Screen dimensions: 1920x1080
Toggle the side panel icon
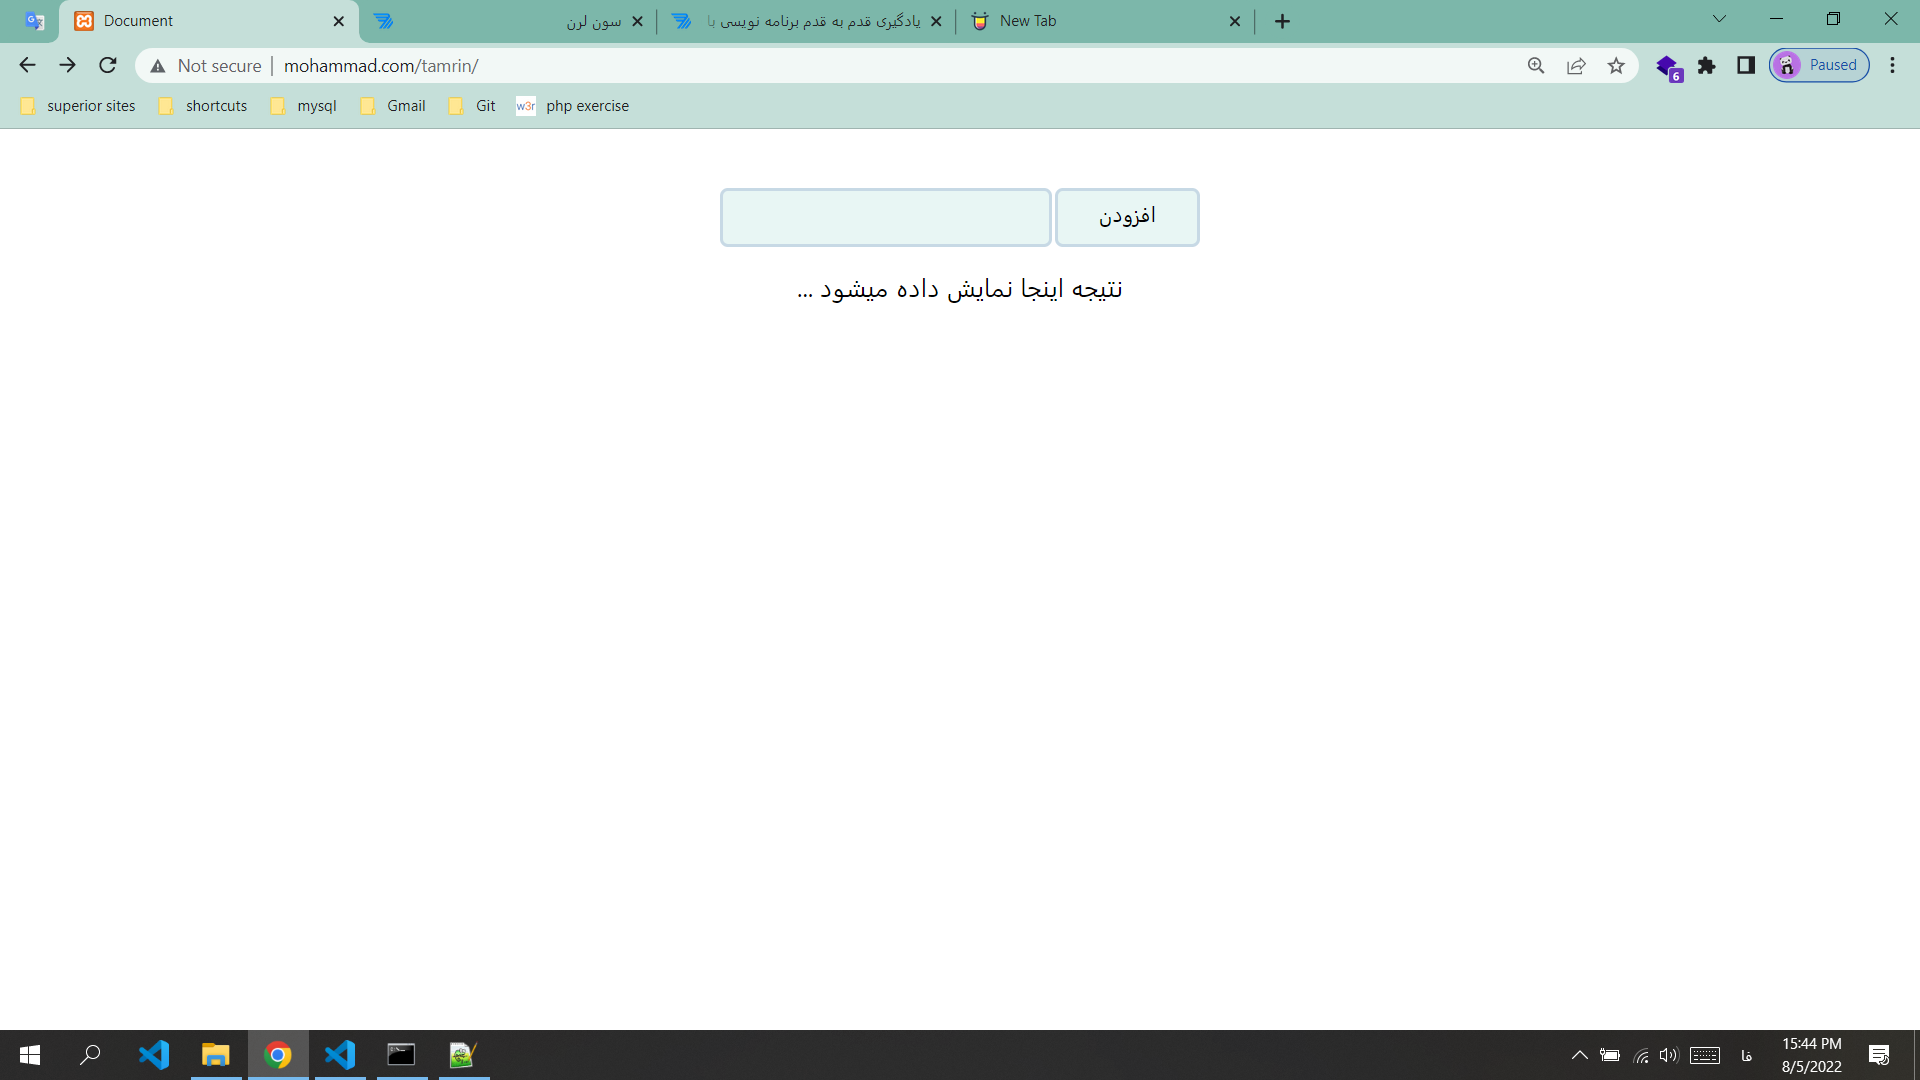(1746, 66)
